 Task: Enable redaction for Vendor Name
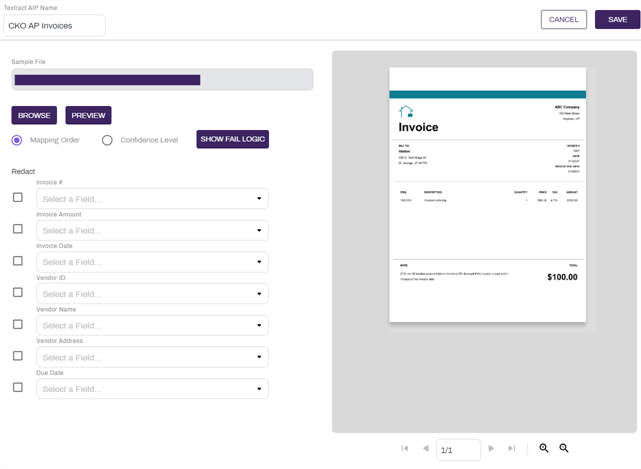click(x=18, y=324)
